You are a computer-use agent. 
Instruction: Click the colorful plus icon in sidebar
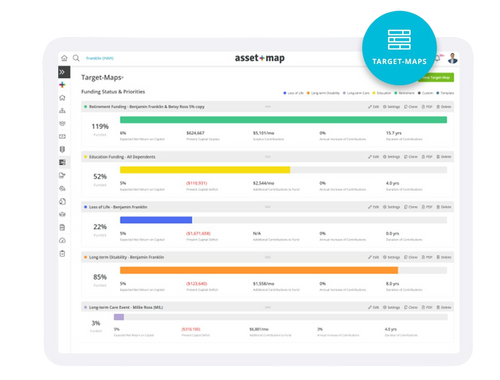(62, 85)
